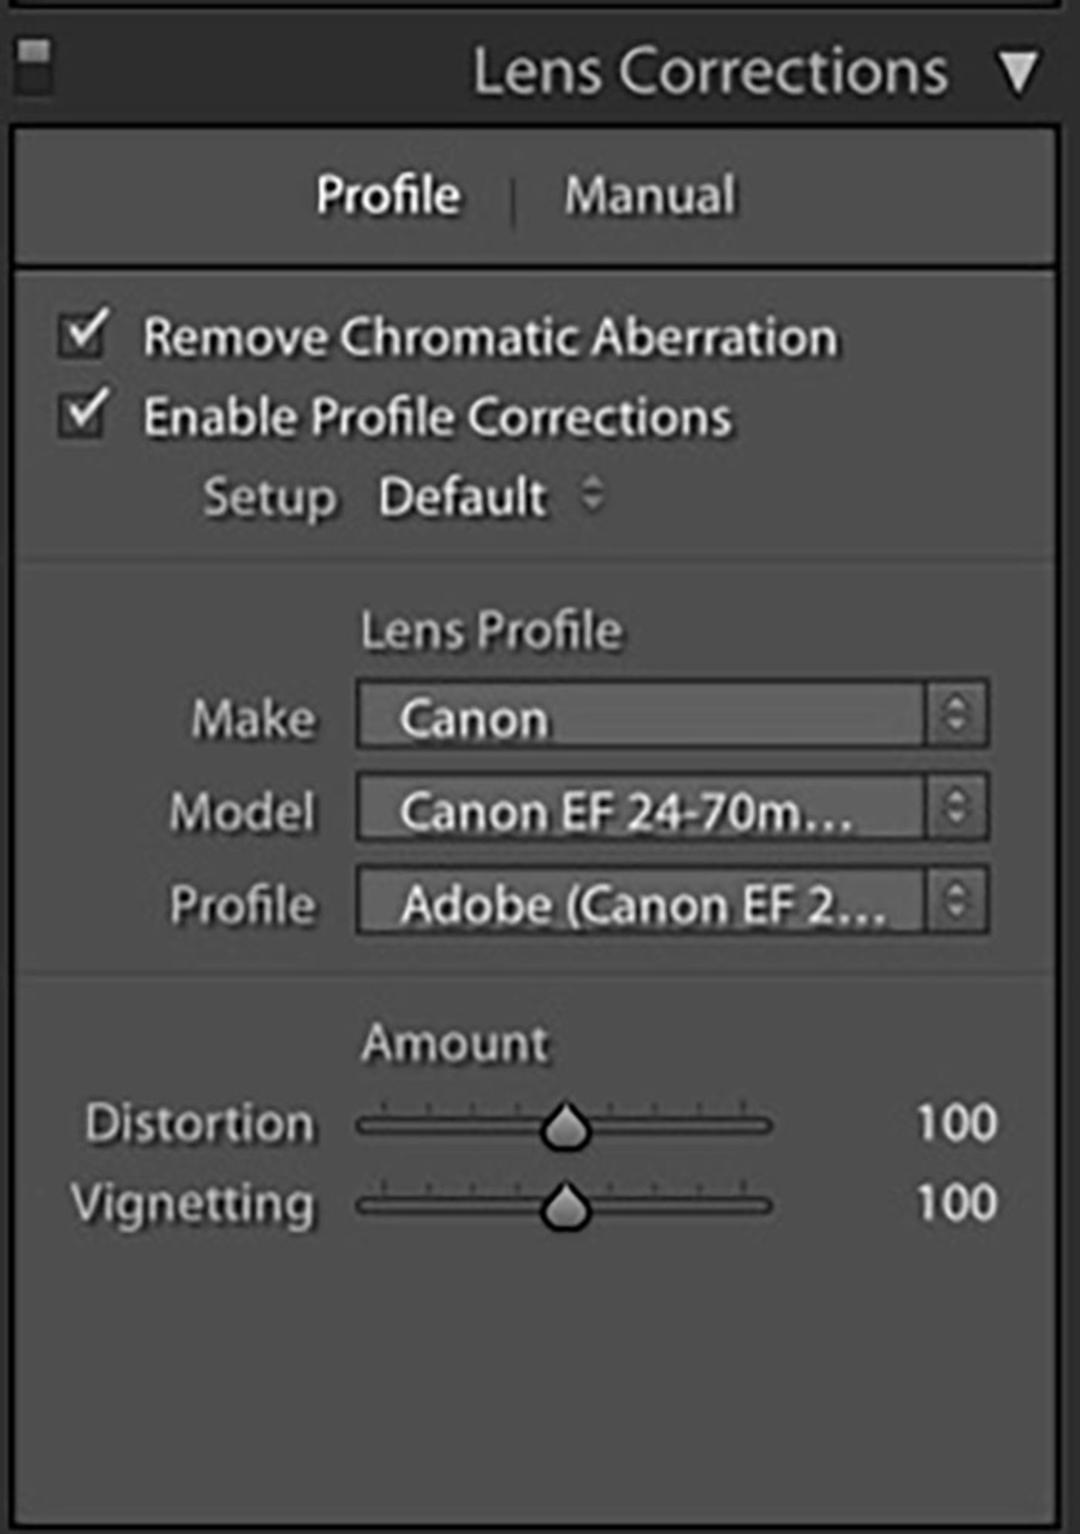Toggle the Lens Corrections panel on/off switch
This screenshot has width=1080, height=1534.
[34, 68]
